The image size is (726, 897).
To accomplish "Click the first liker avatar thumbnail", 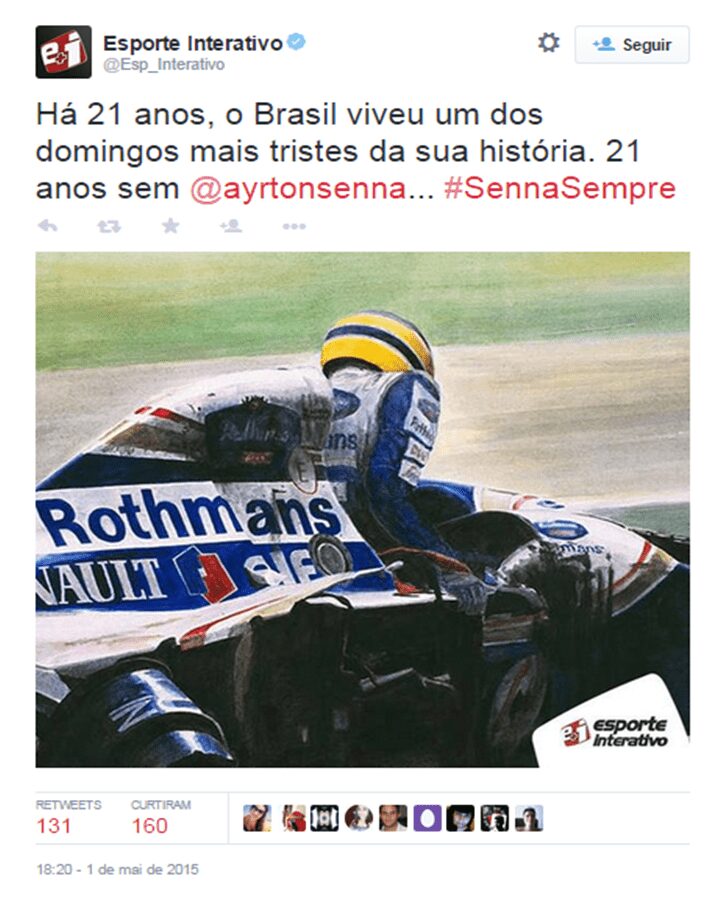I will pyautogui.click(x=257, y=818).
